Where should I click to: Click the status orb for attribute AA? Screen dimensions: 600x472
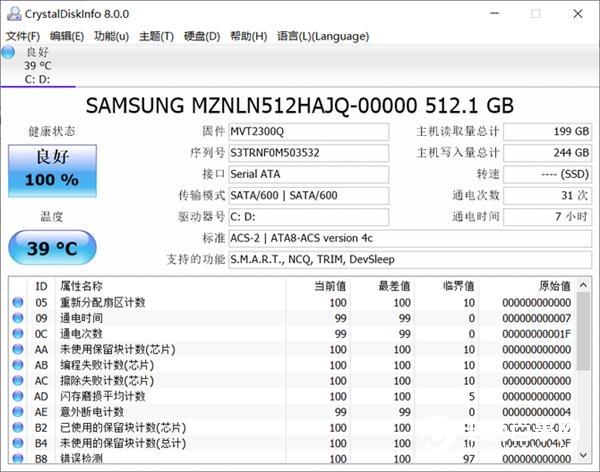18,349
